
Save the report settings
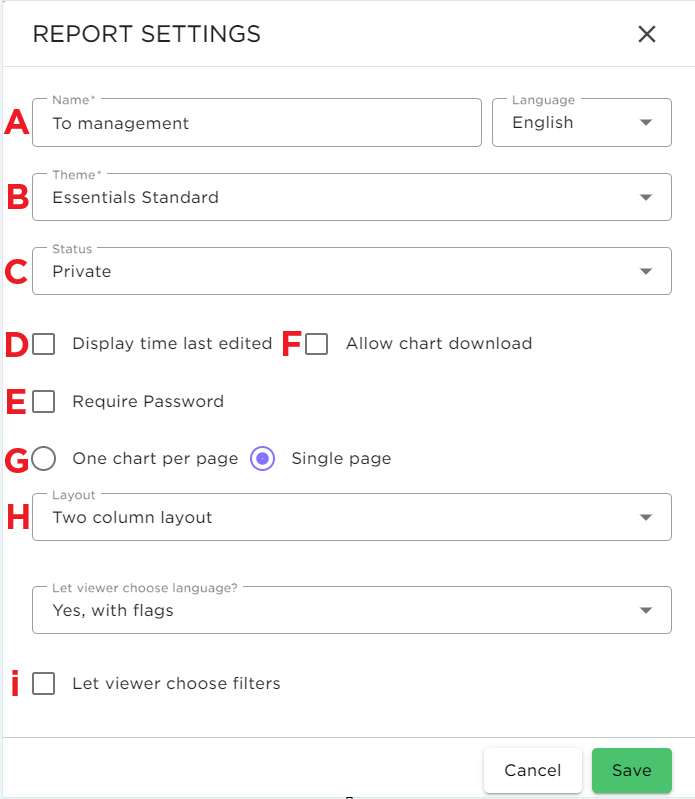click(x=632, y=770)
